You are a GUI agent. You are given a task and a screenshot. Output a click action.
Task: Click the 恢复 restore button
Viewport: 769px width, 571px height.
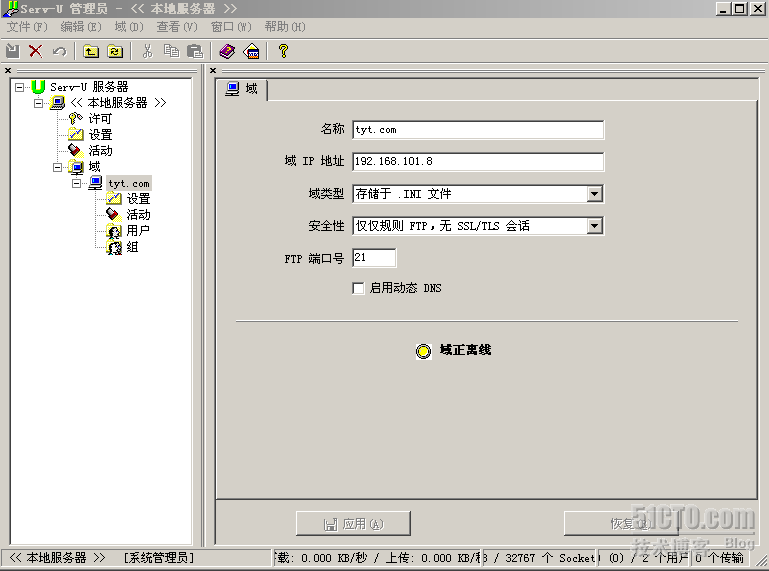(621, 524)
